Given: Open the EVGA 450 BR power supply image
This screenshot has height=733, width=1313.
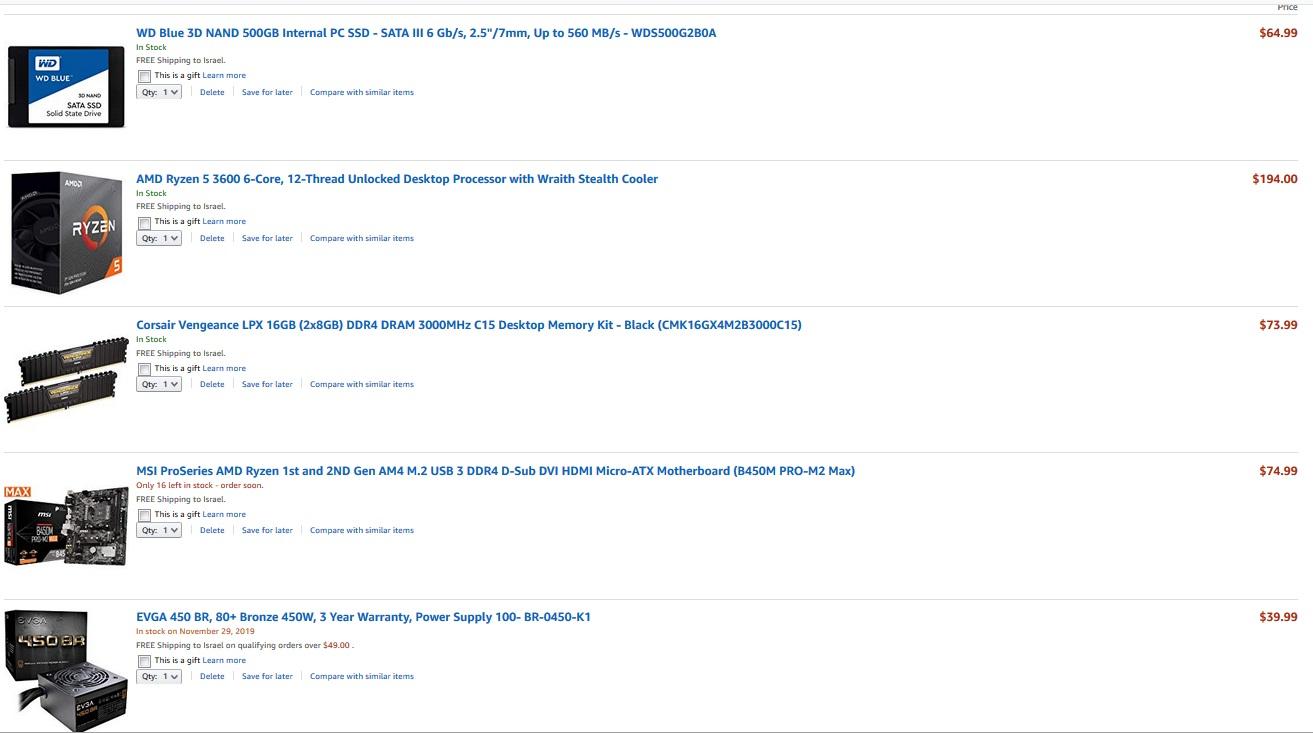Looking at the screenshot, I should (67, 670).
